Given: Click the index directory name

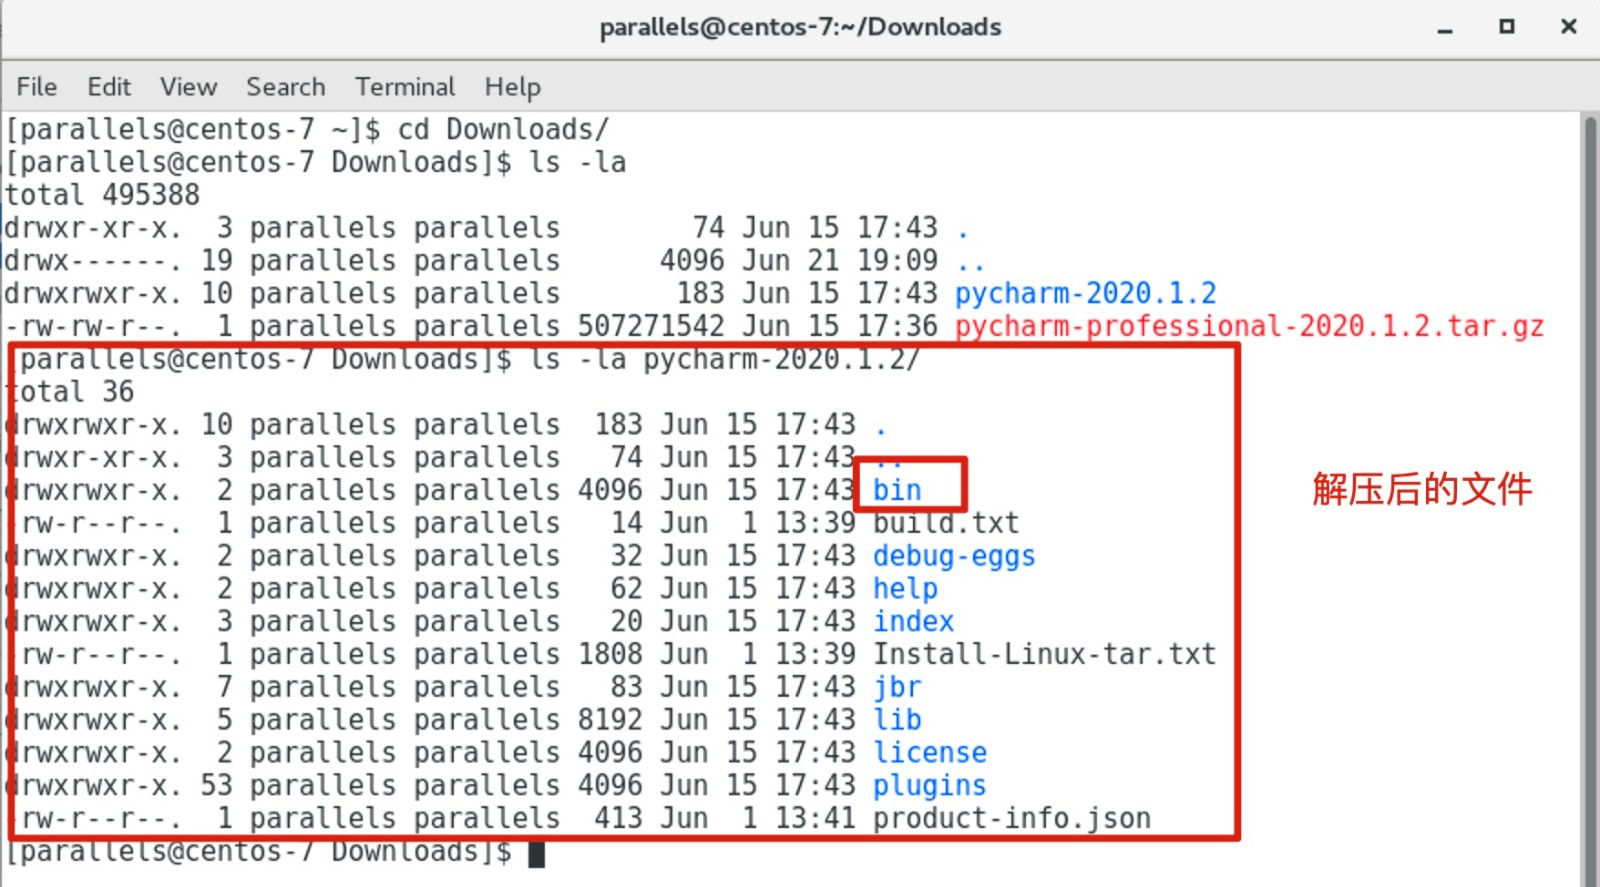Looking at the screenshot, I should click(913, 621).
